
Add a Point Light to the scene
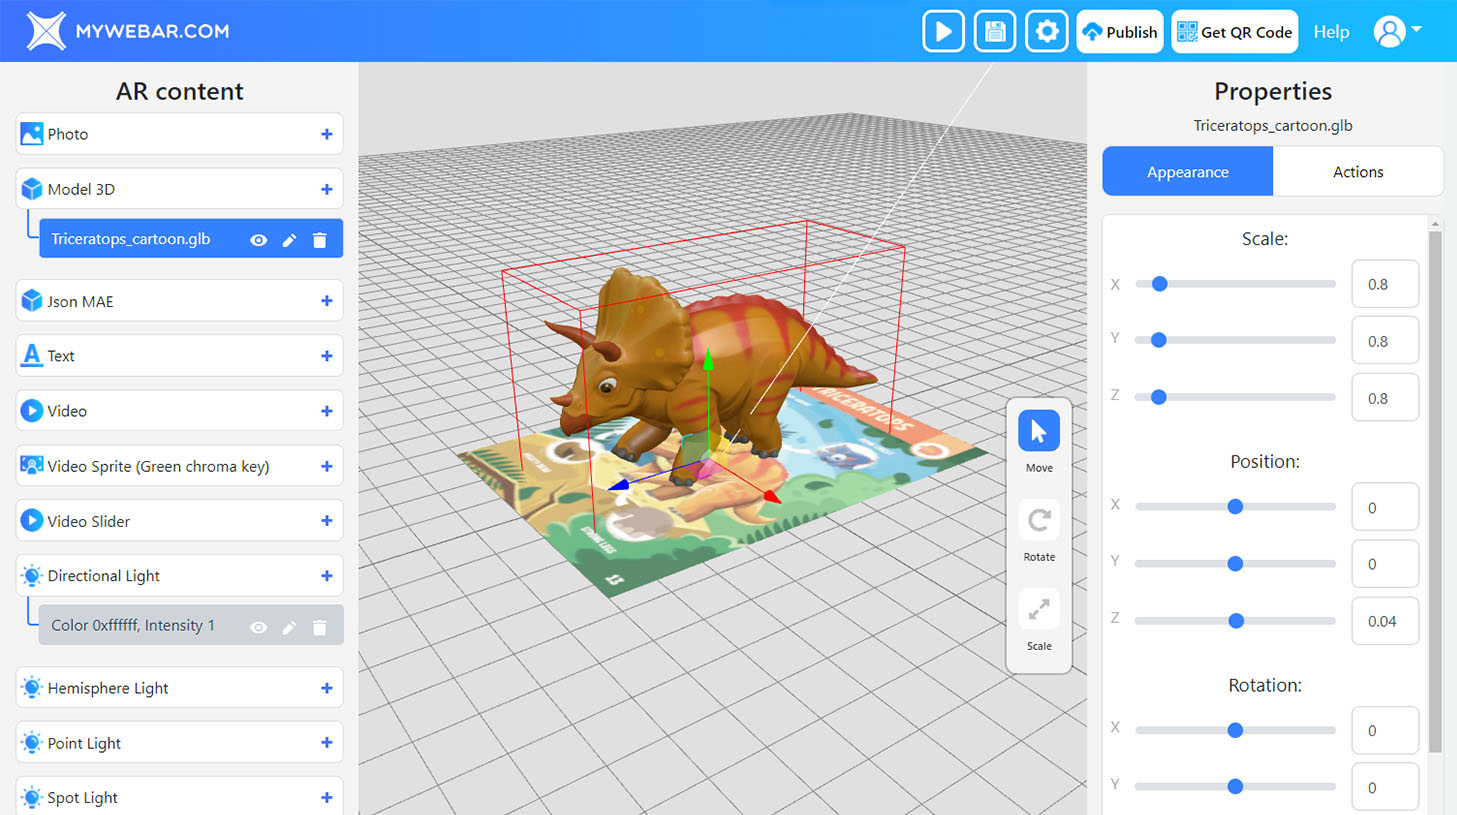coord(326,742)
